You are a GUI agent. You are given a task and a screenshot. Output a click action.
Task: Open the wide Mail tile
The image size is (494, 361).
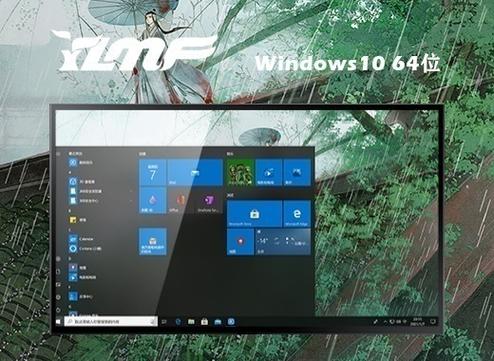195,172
